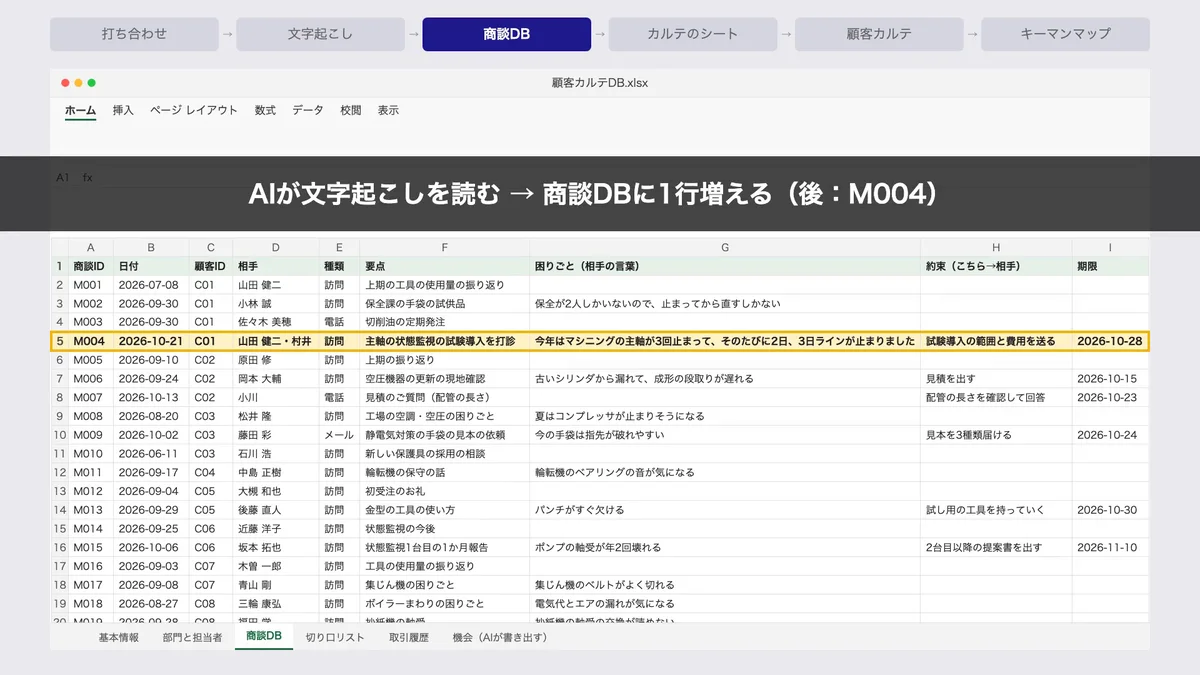Image resolution: width=1200 pixels, height=675 pixels.
Task: Select row 5 header number
Action: click(60, 341)
